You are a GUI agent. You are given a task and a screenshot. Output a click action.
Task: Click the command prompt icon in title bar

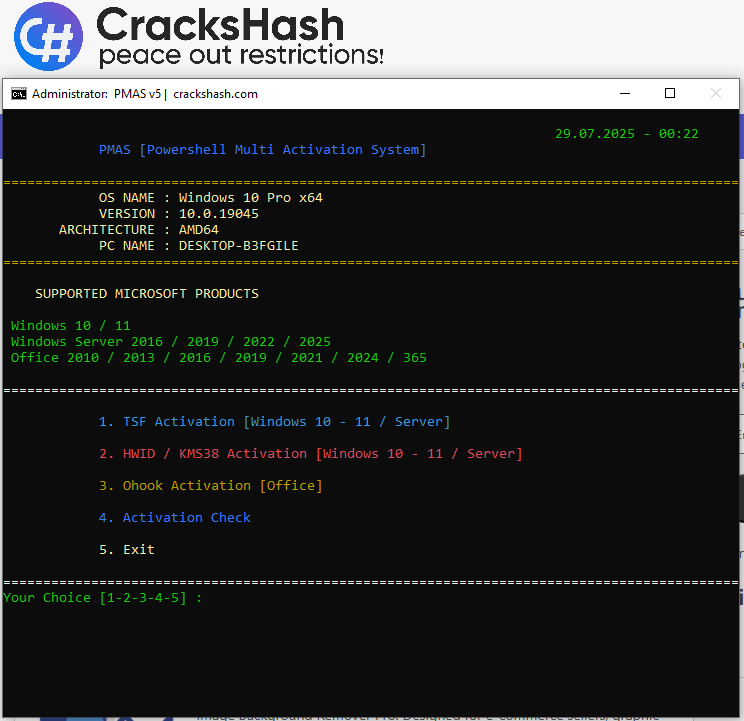pyautogui.click(x=19, y=94)
